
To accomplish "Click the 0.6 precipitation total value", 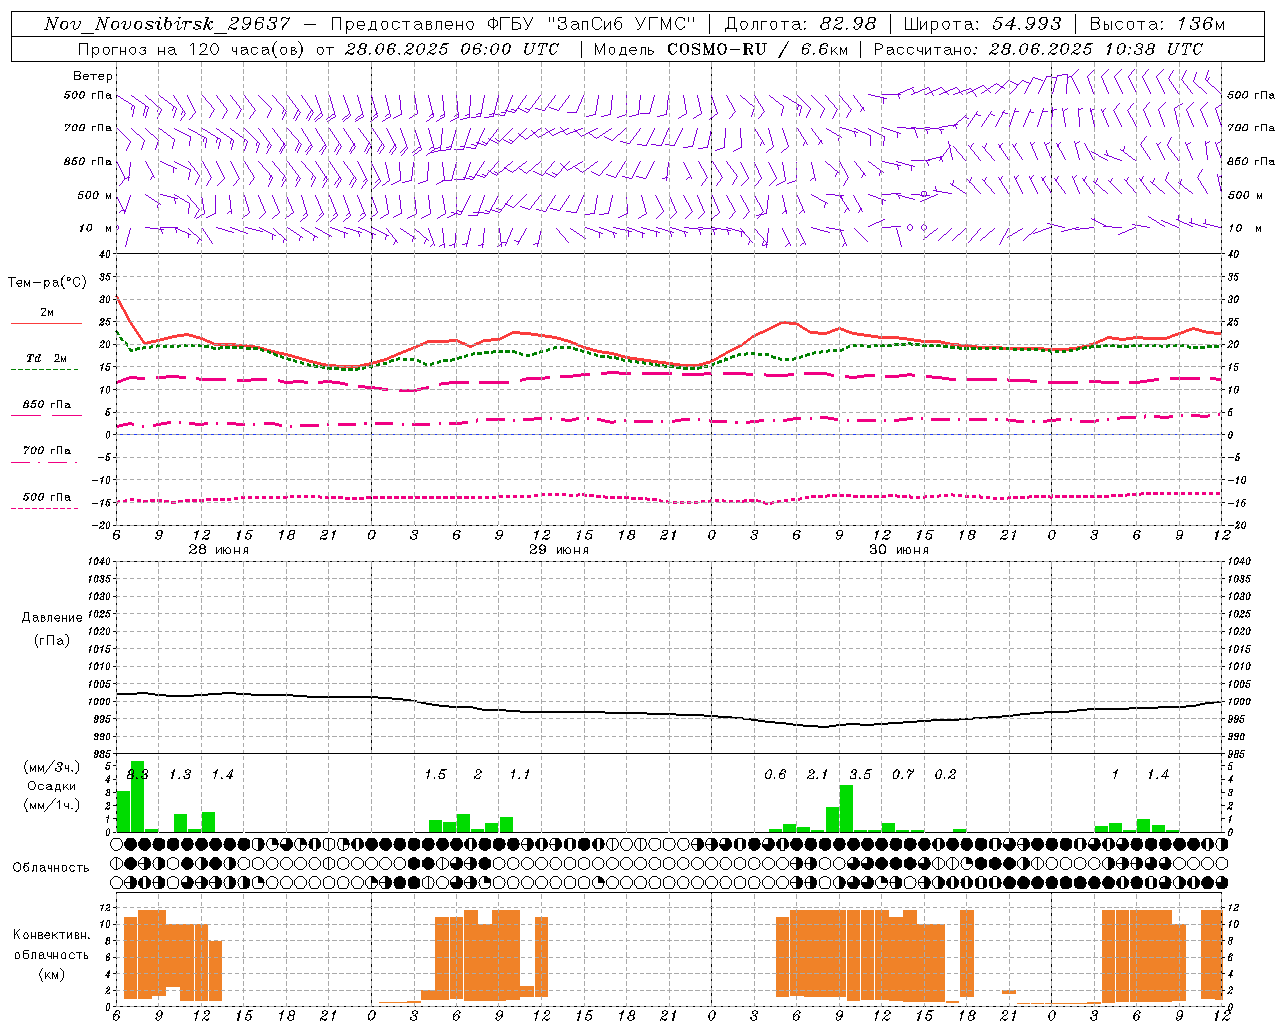I will point(775,775).
